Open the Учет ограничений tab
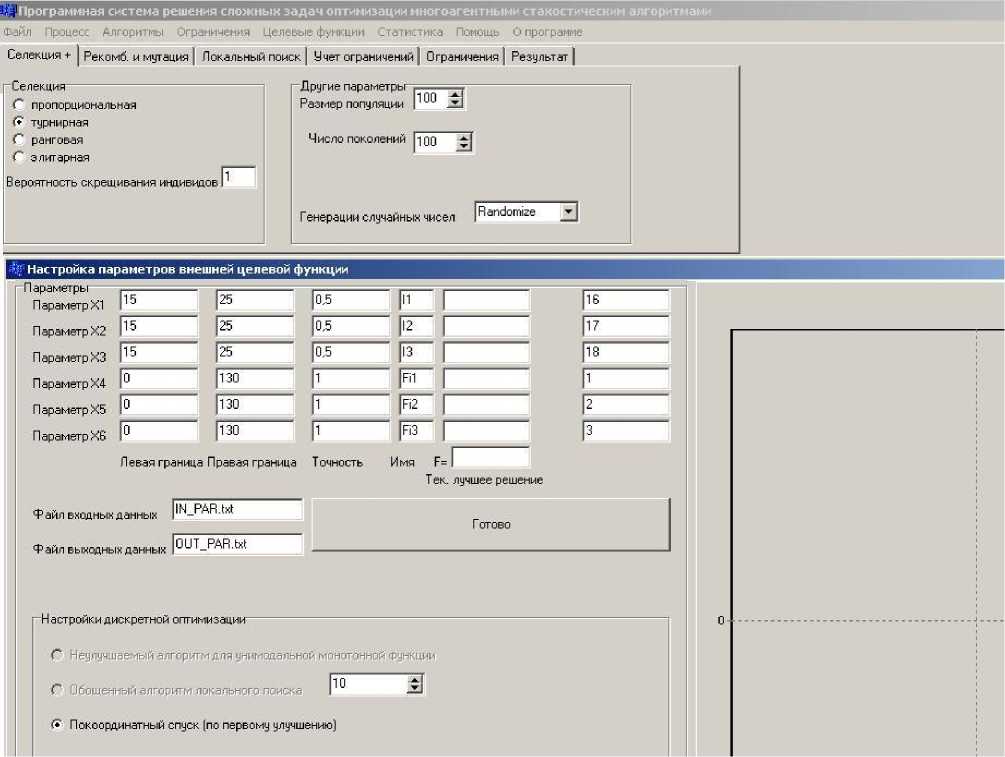 point(362,57)
